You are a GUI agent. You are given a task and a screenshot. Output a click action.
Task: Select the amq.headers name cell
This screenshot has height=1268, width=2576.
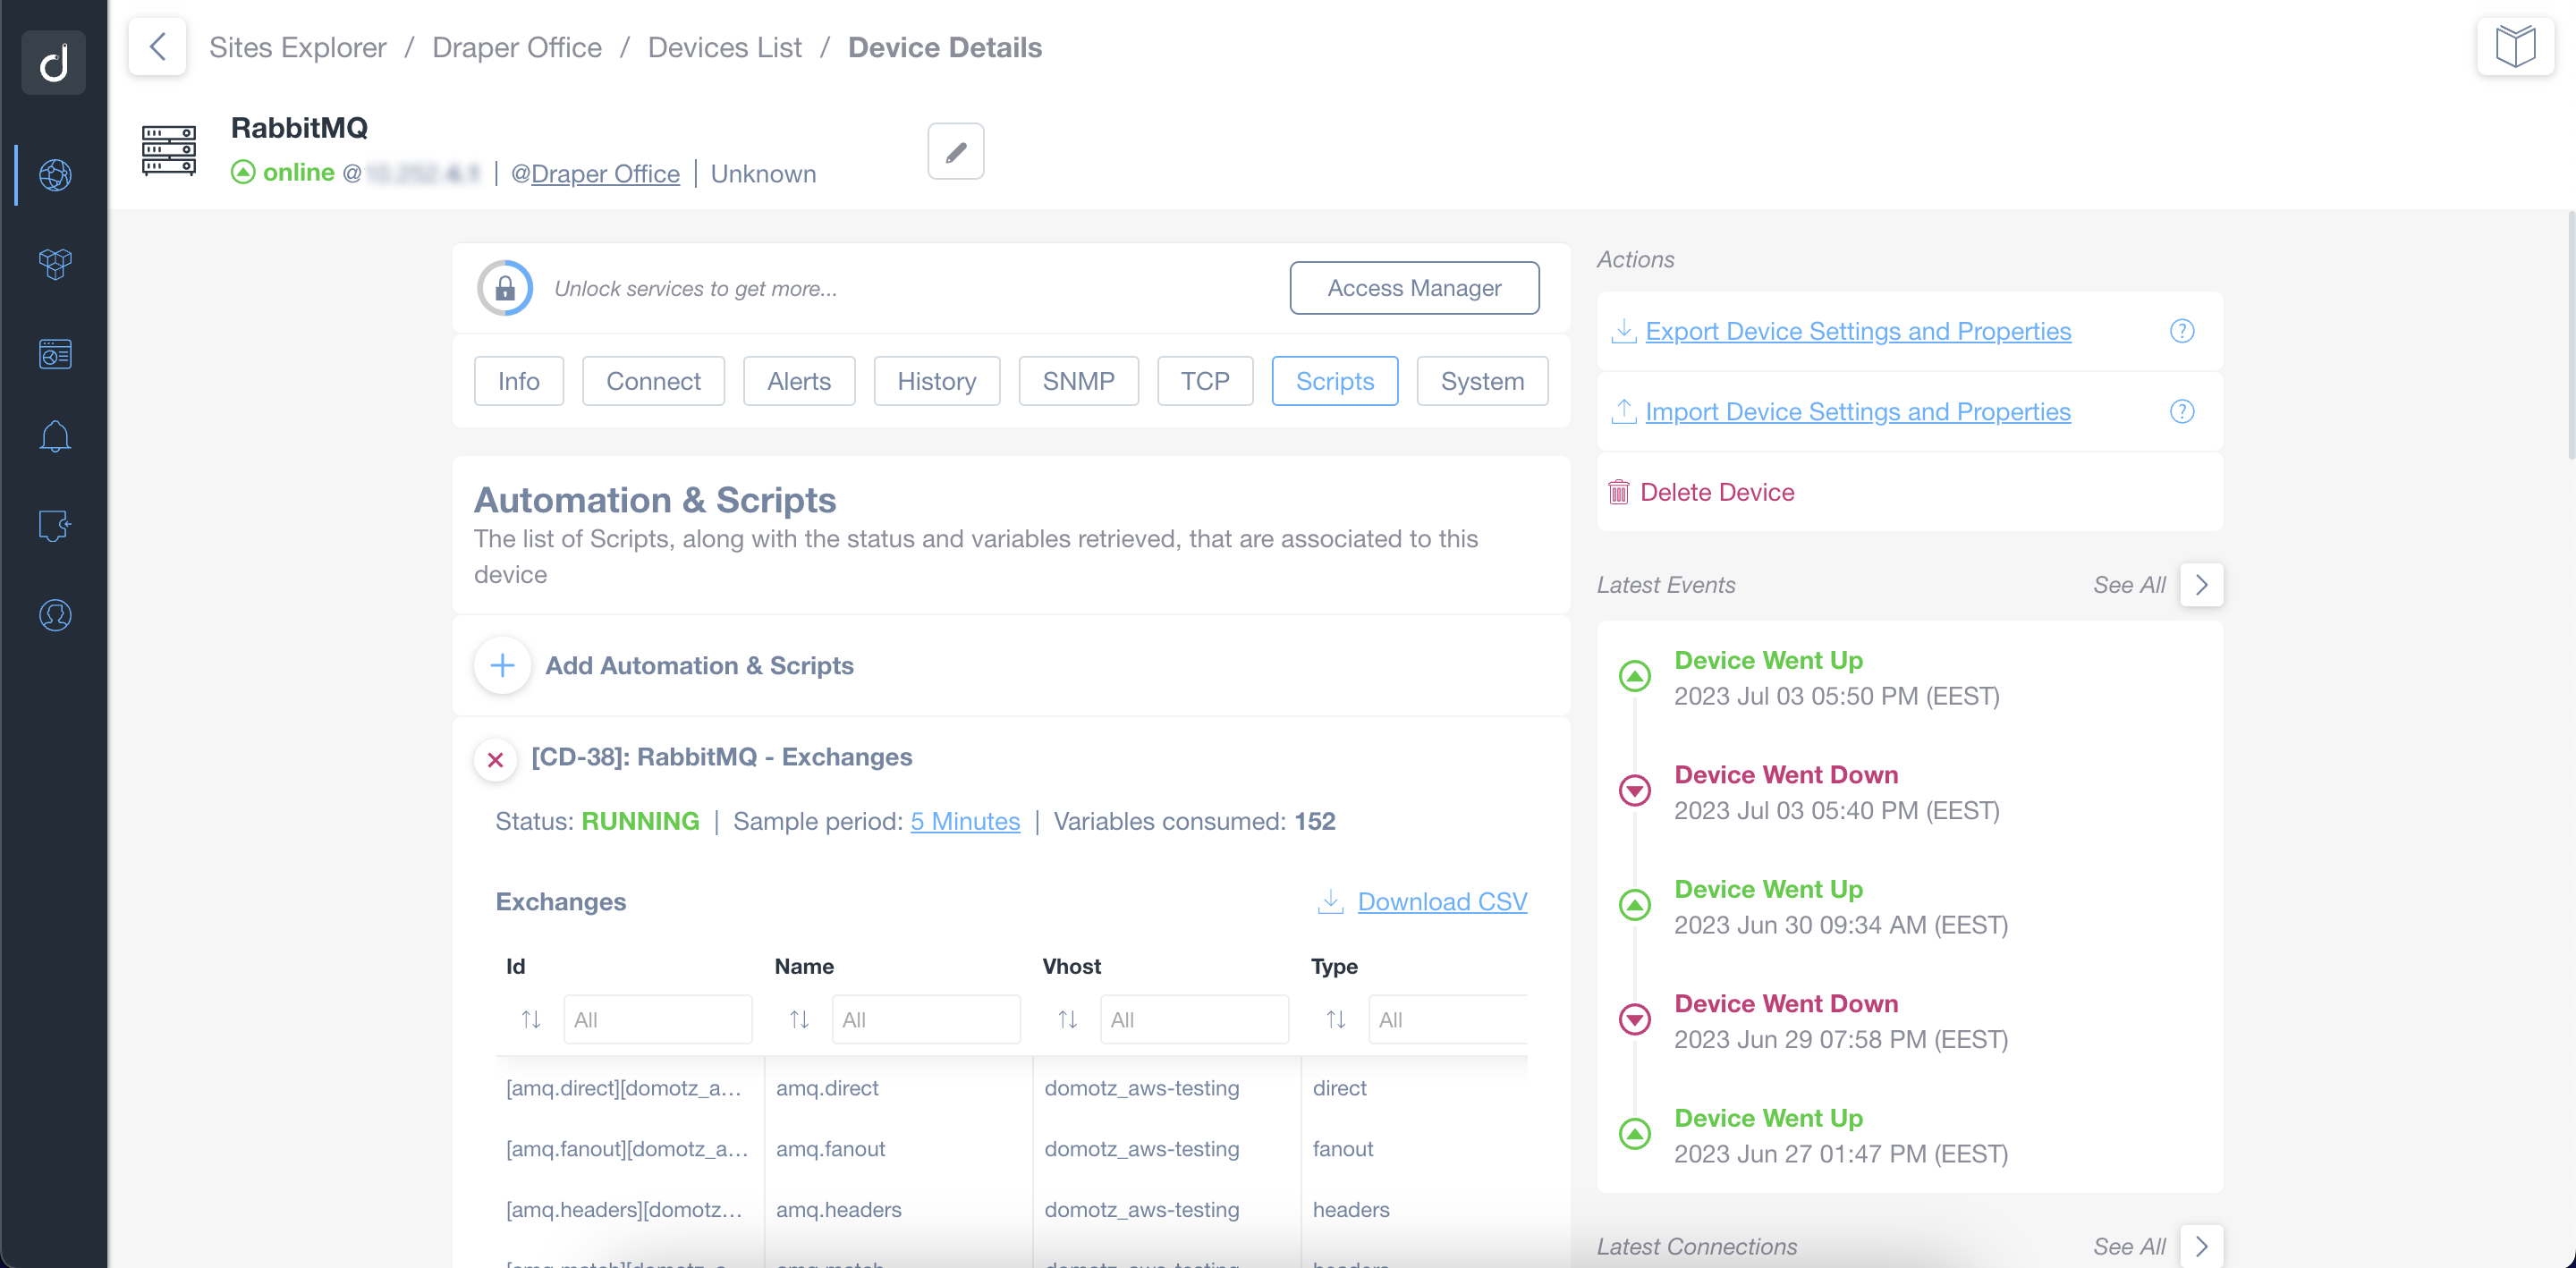coord(838,1209)
